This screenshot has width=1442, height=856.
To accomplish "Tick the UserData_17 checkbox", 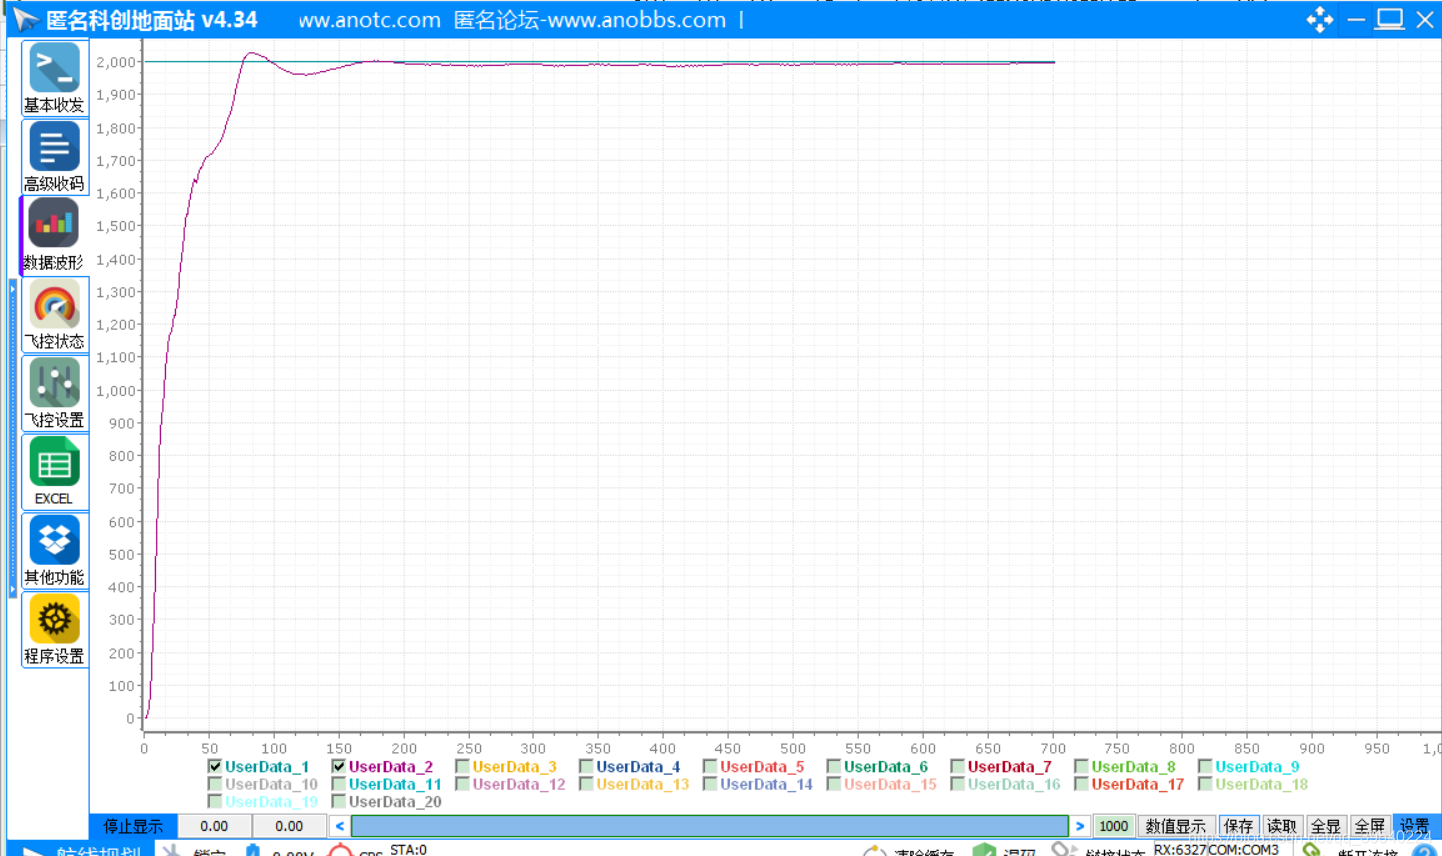I will click(1081, 785).
